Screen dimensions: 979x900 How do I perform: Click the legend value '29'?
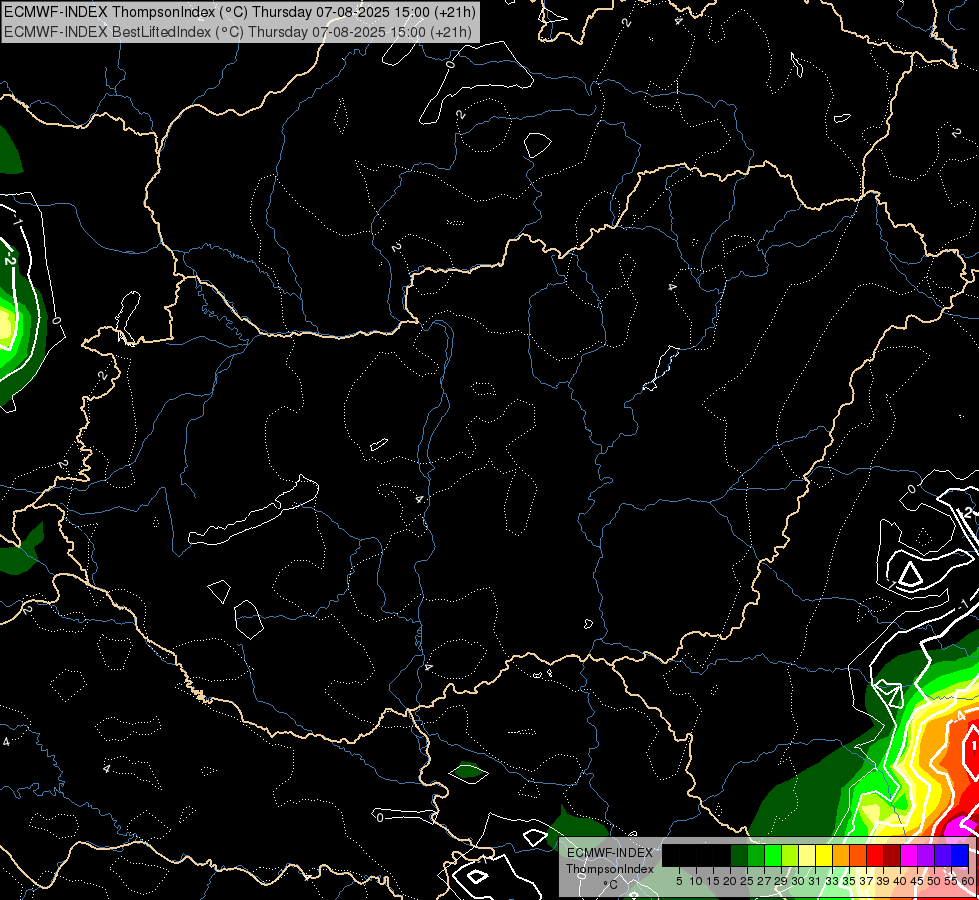click(781, 881)
